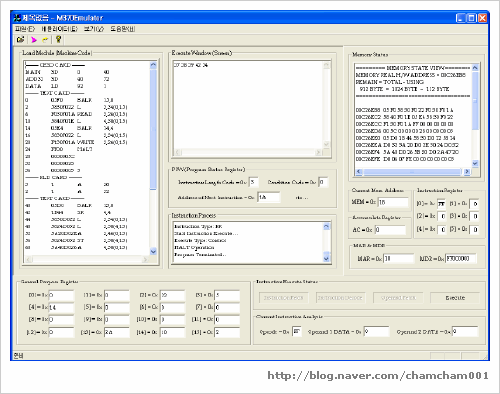Open the 보기(V) menu

pos(94,29)
